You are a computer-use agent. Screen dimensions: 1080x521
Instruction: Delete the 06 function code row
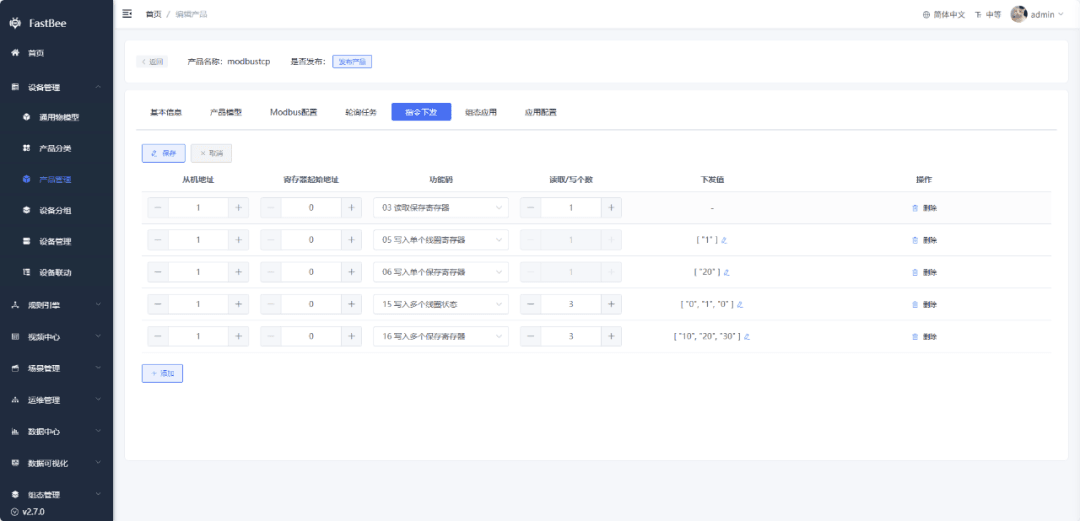coord(924,272)
